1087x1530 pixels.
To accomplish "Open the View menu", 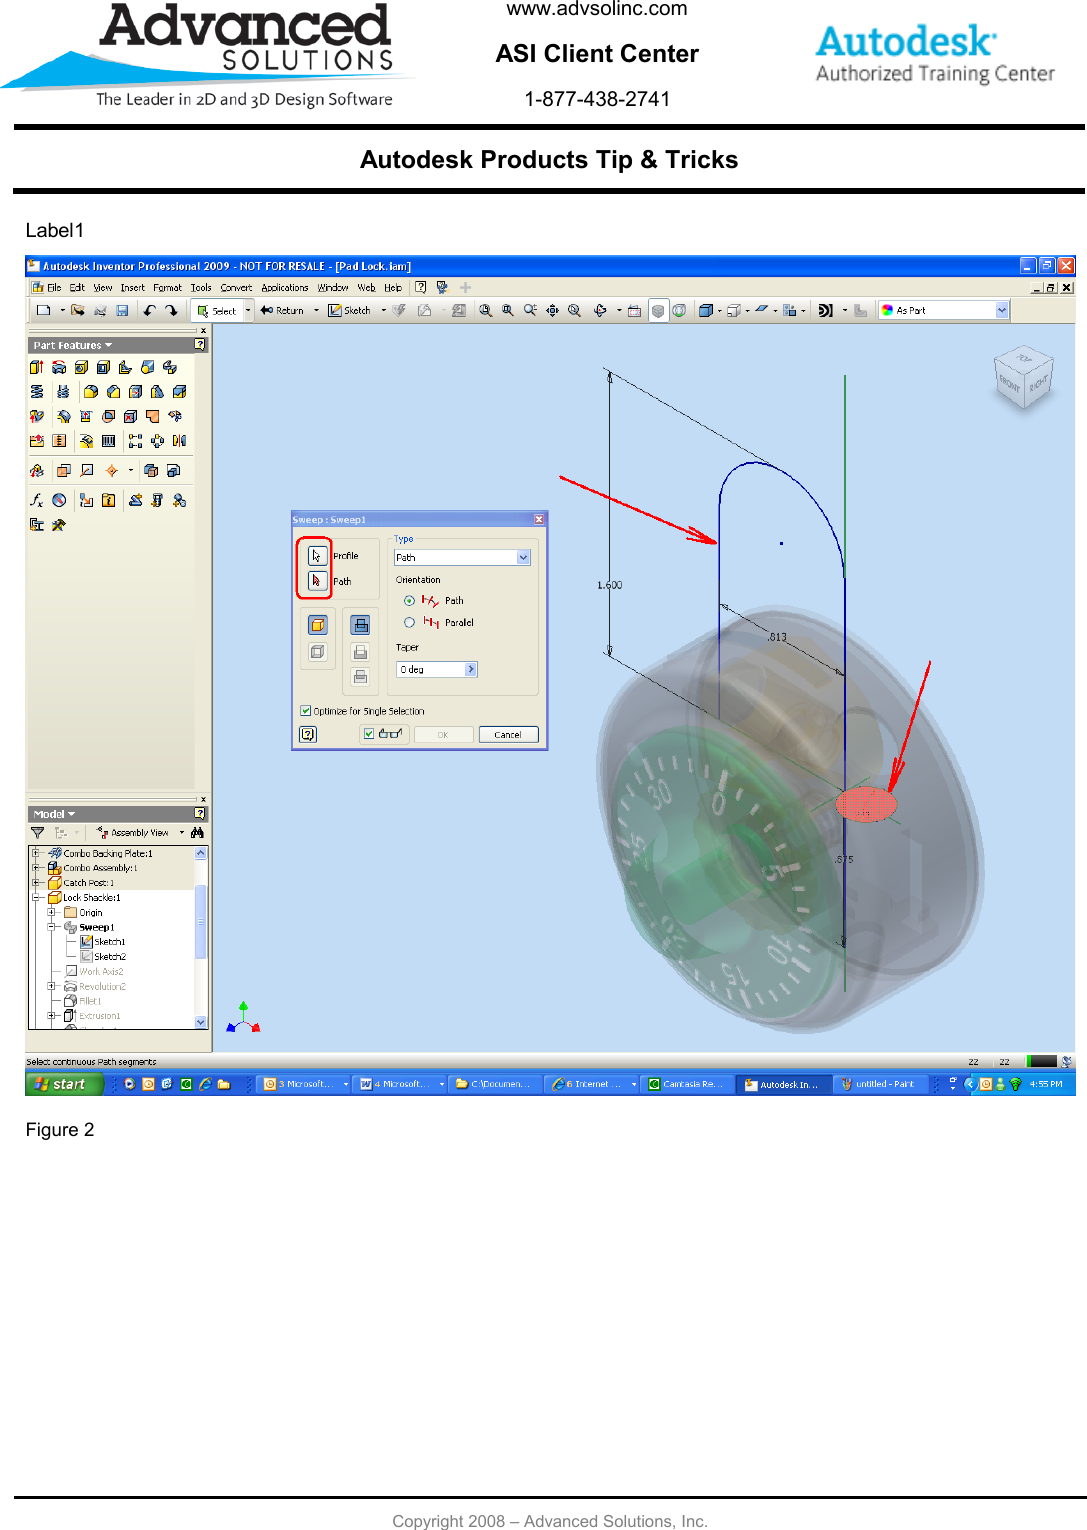I will pyautogui.click(x=103, y=287).
